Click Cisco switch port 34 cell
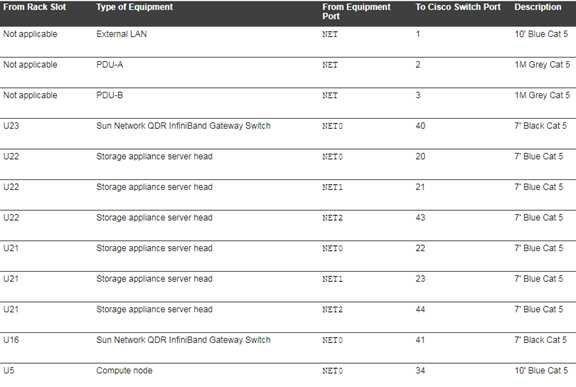This screenshot has height=387, width=576. tap(421, 370)
